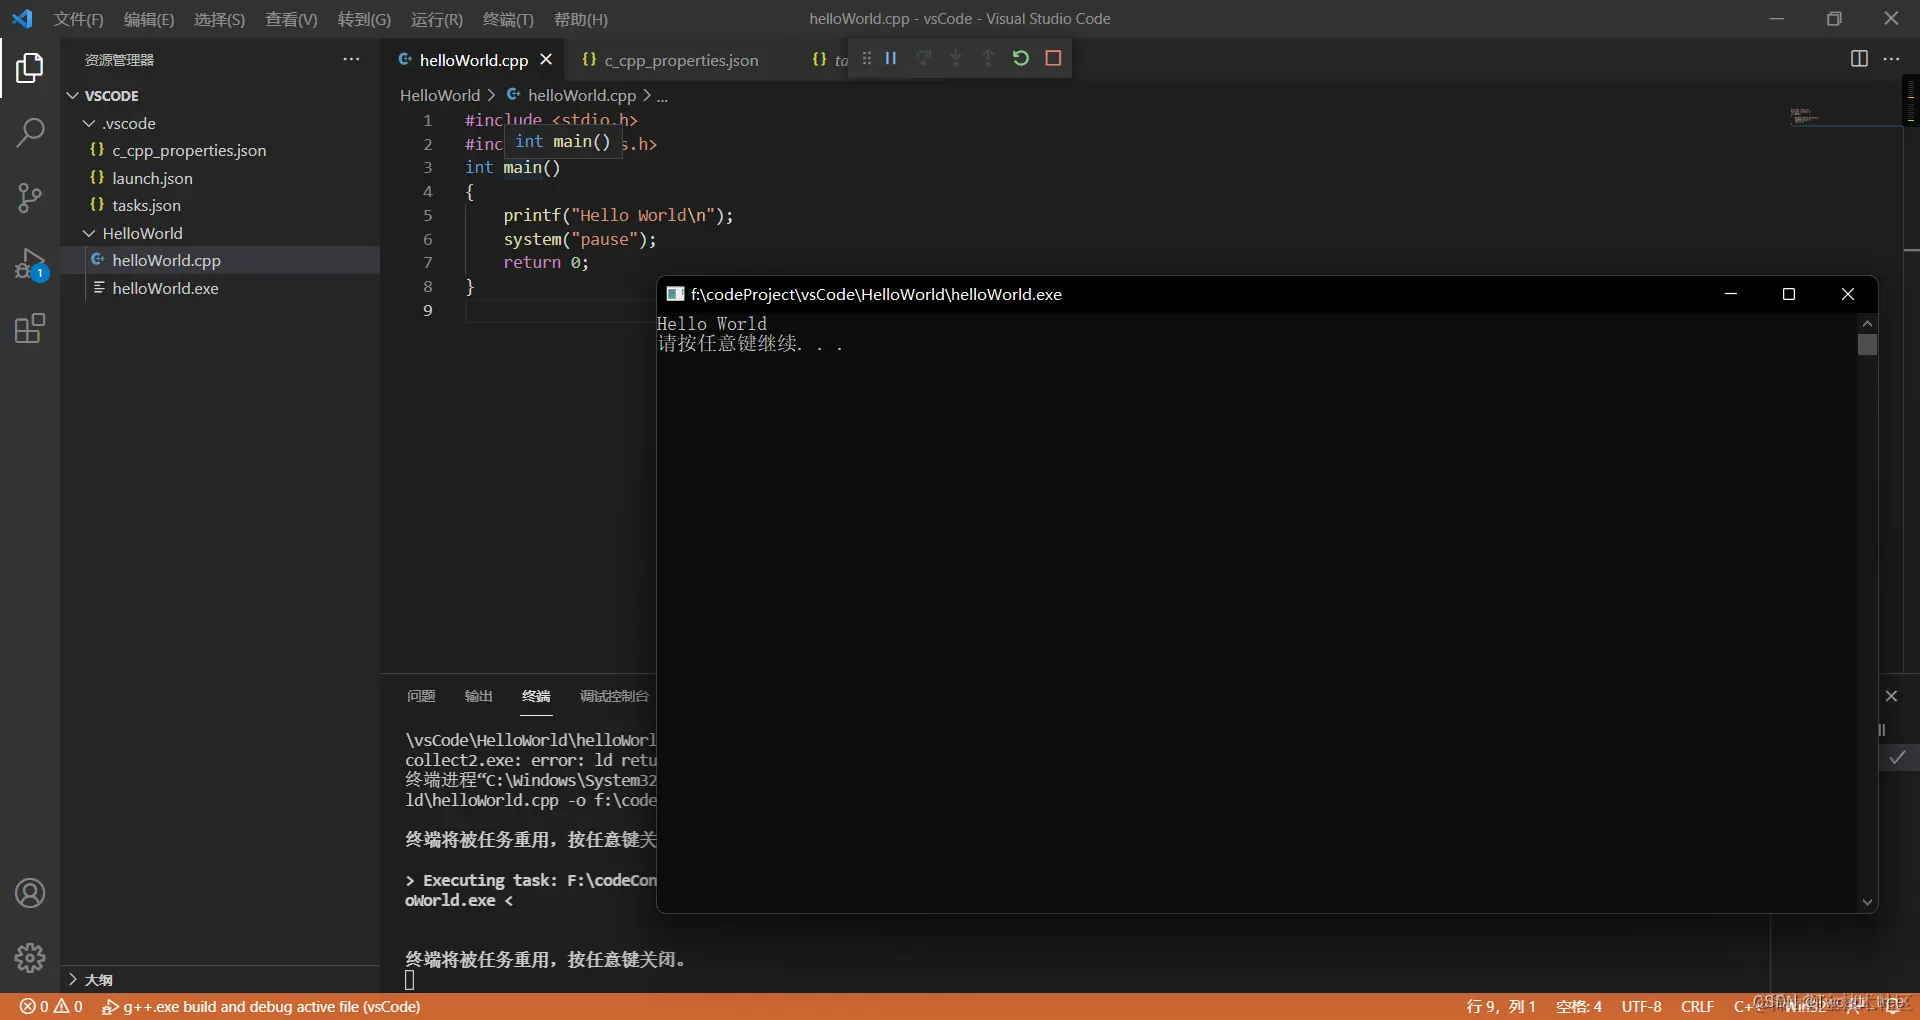Image resolution: width=1920 pixels, height=1020 pixels.
Task: Open tasks.json in the file tree
Action: [x=220, y=205]
